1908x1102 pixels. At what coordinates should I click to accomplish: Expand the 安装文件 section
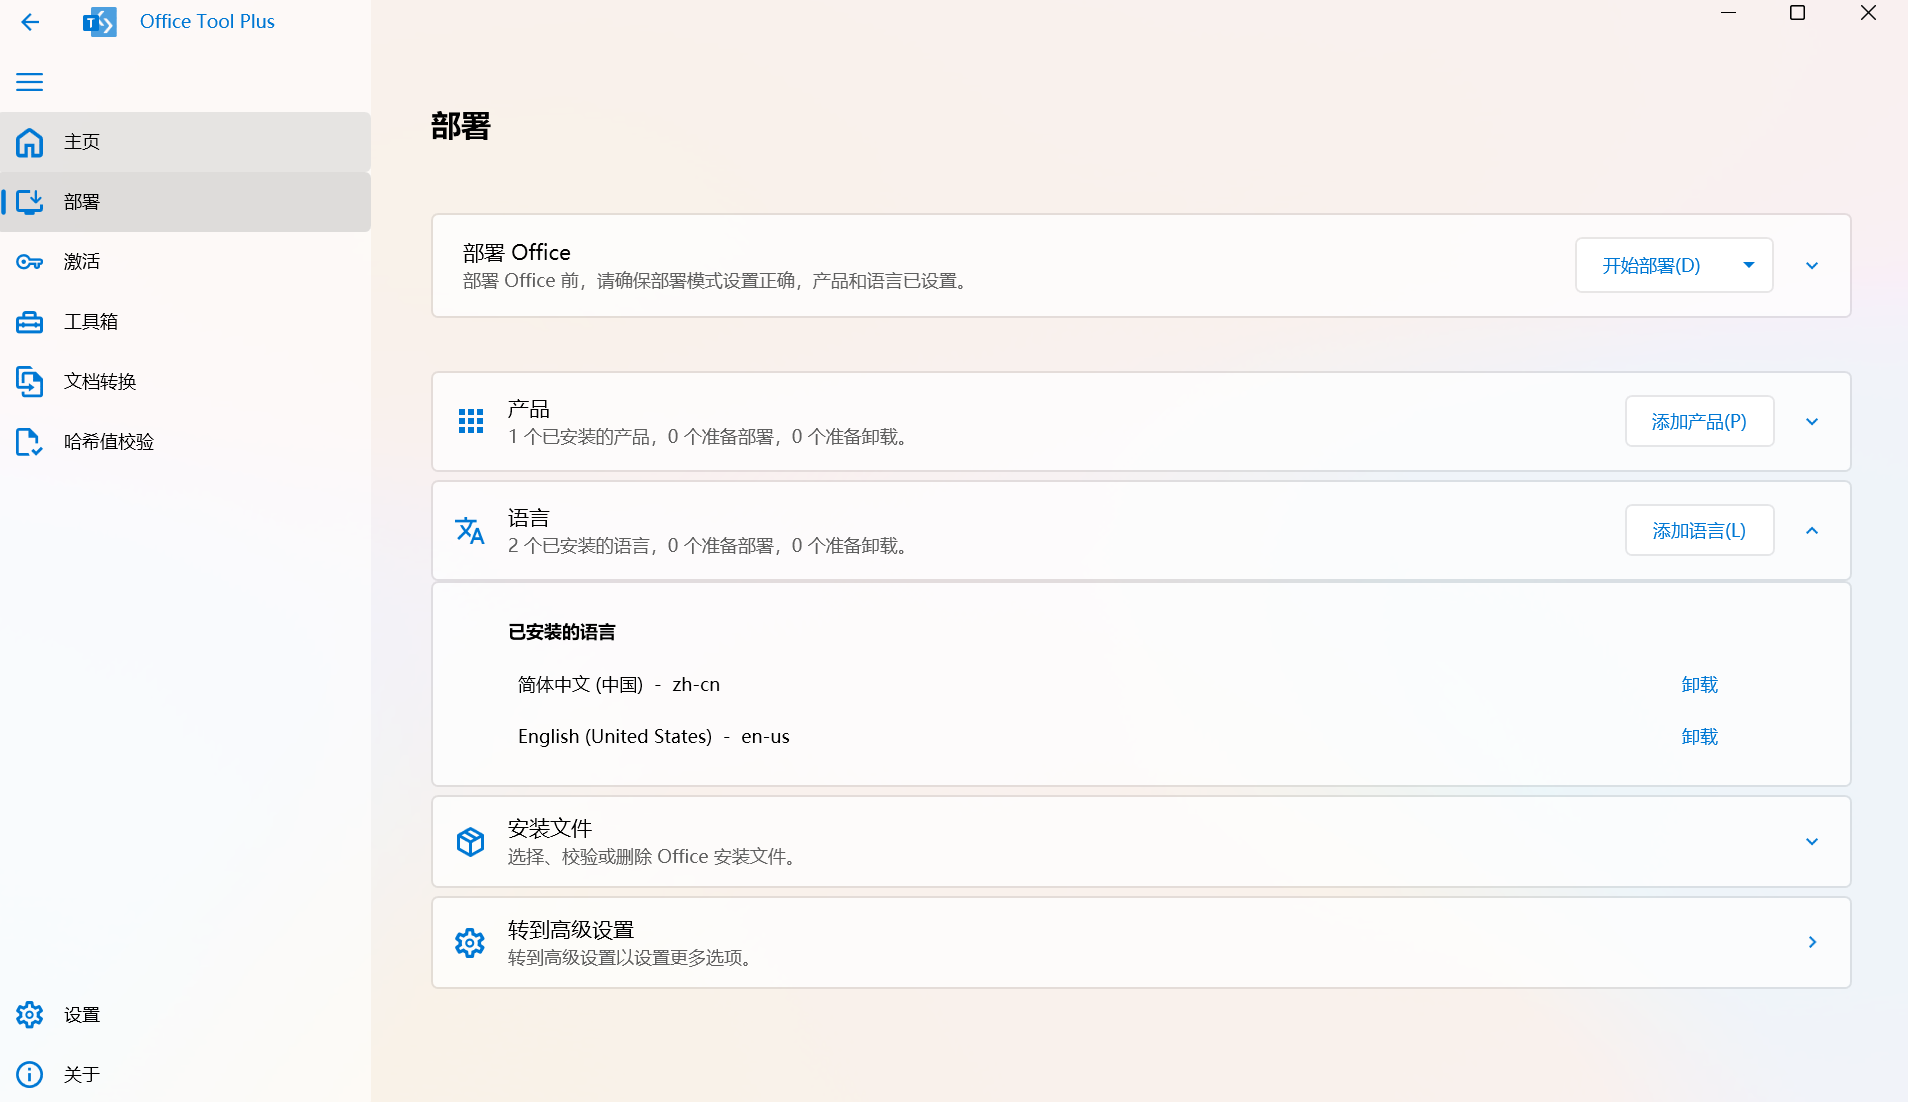(1812, 841)
